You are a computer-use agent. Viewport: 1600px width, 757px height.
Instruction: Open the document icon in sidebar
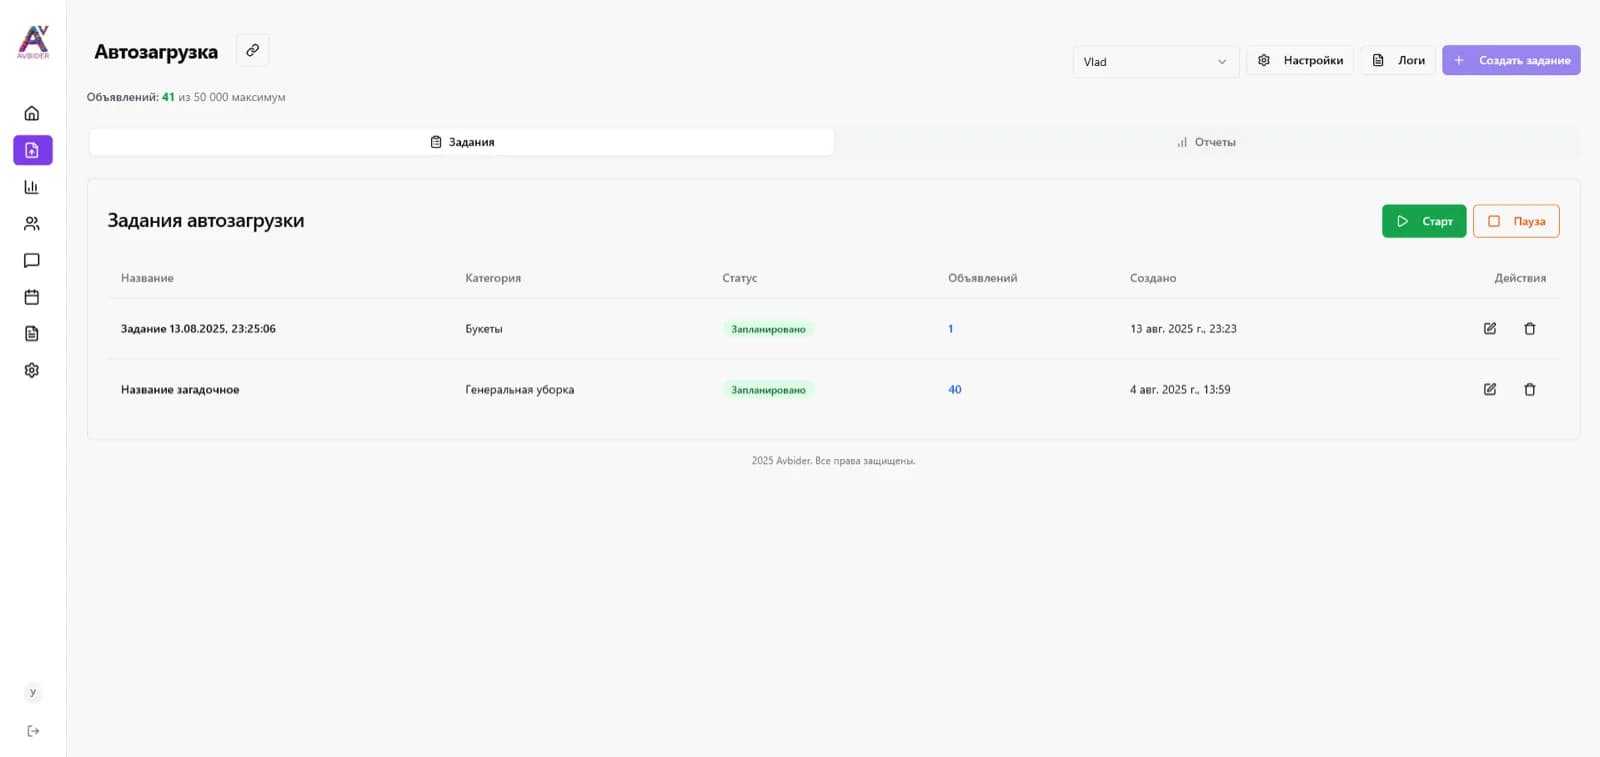click(32, 334)
